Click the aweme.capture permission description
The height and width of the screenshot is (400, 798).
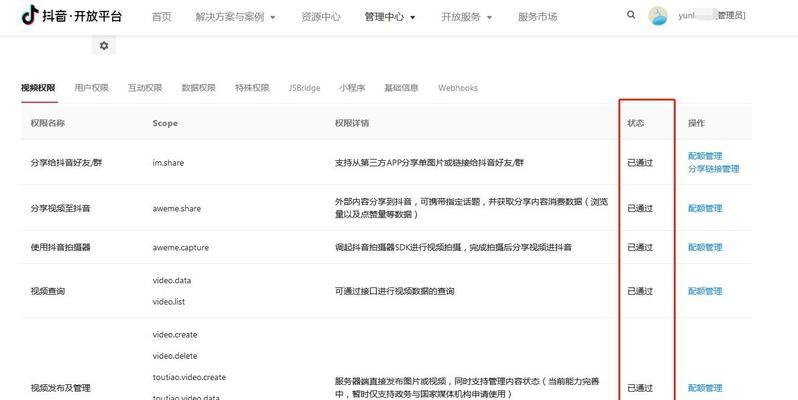[453, 247]
